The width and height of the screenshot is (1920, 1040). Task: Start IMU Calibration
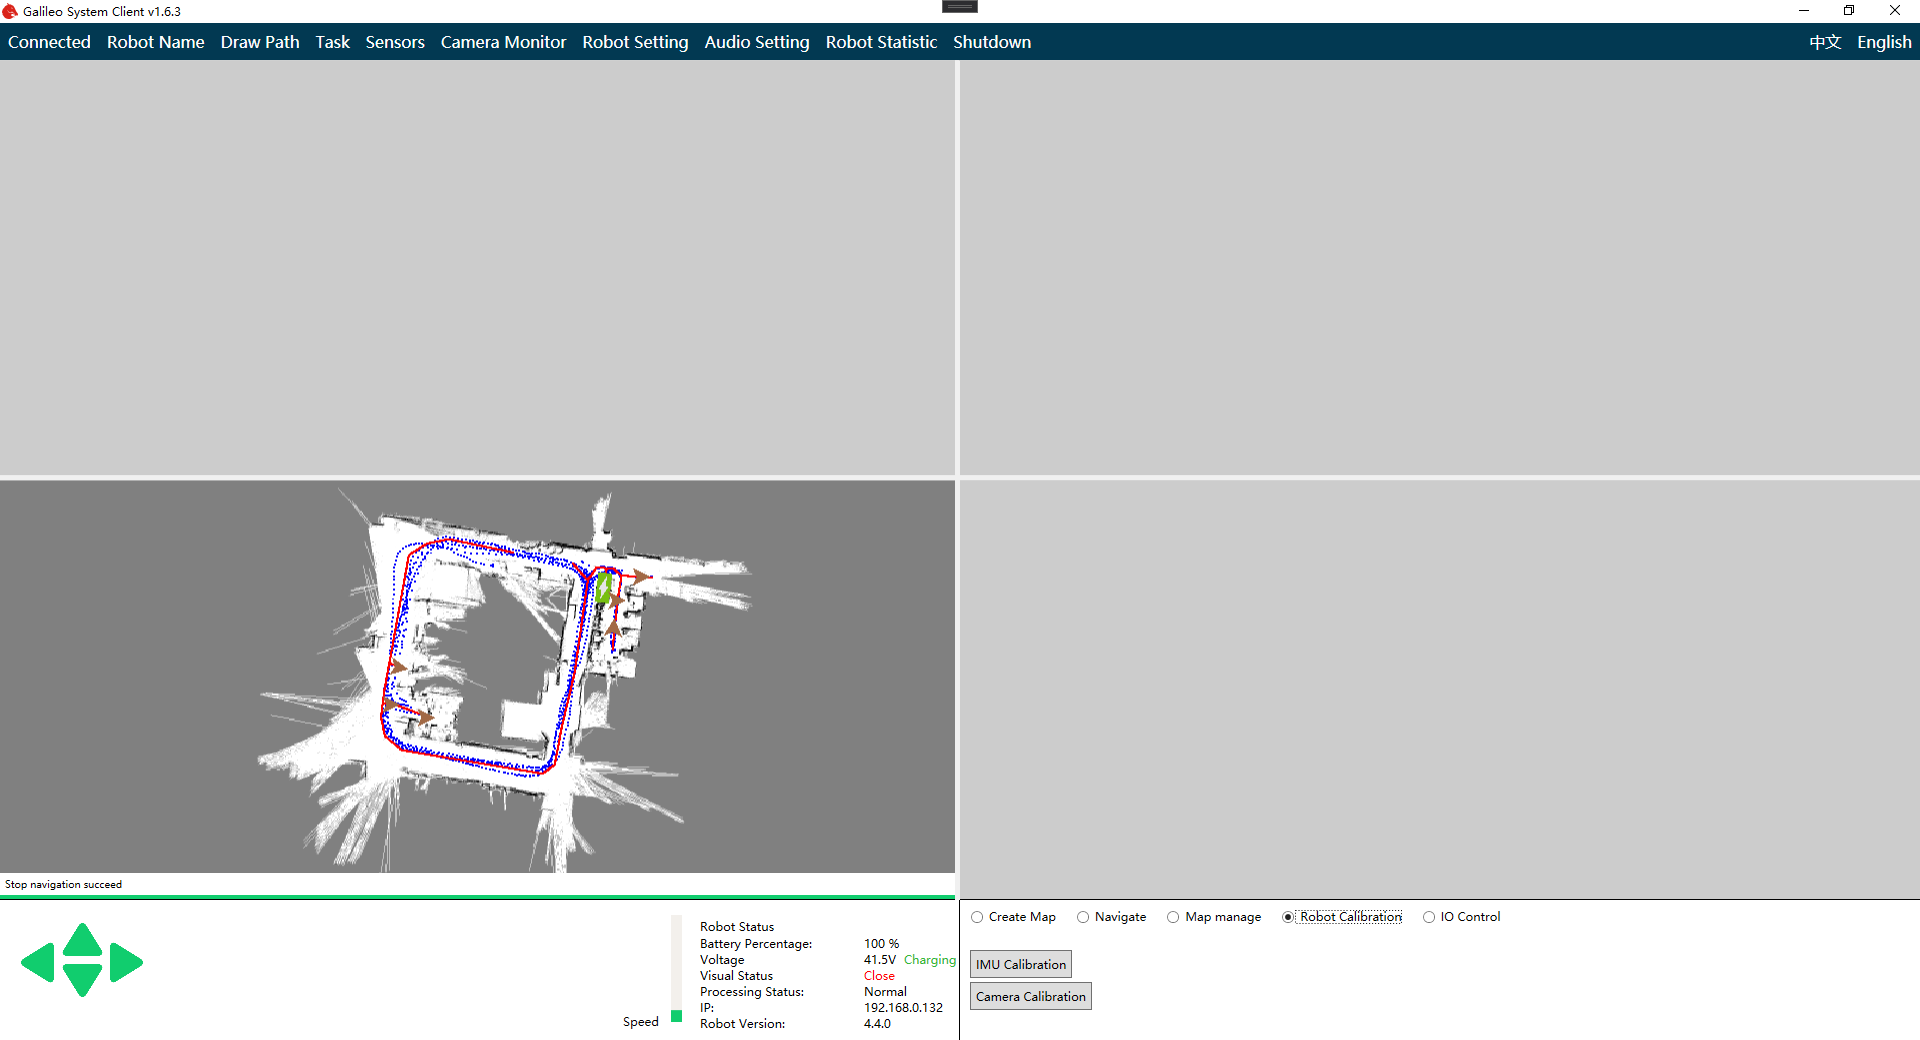(1020, 964)
